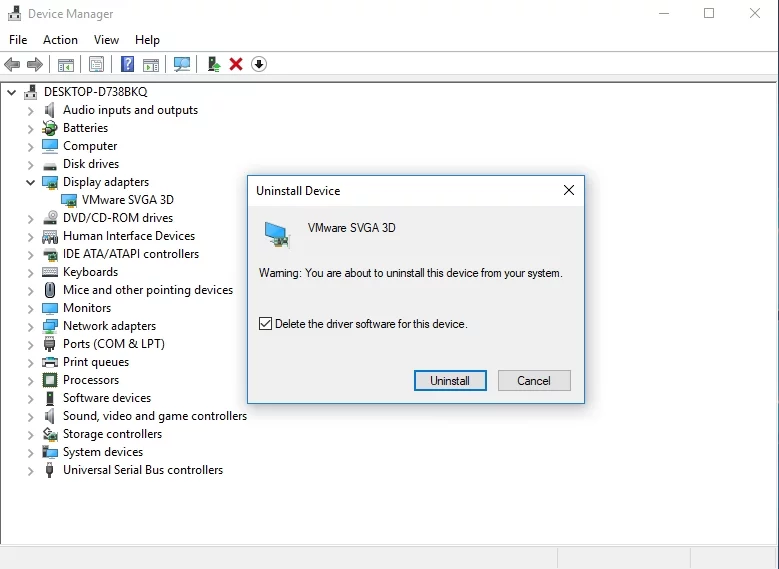Select IDE ATA/ATAPI controllers label
The height and width of the screenshot is (569, 779).
click(x=131, y=254)
